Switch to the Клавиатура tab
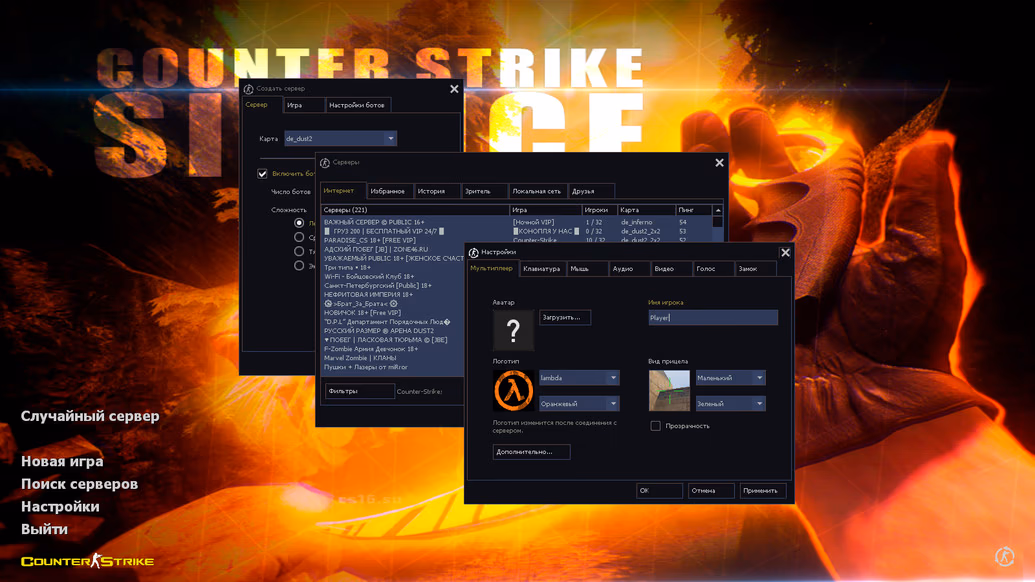Image resolution: width=1035 pixels, height=582 pixels. coord(542,269)
